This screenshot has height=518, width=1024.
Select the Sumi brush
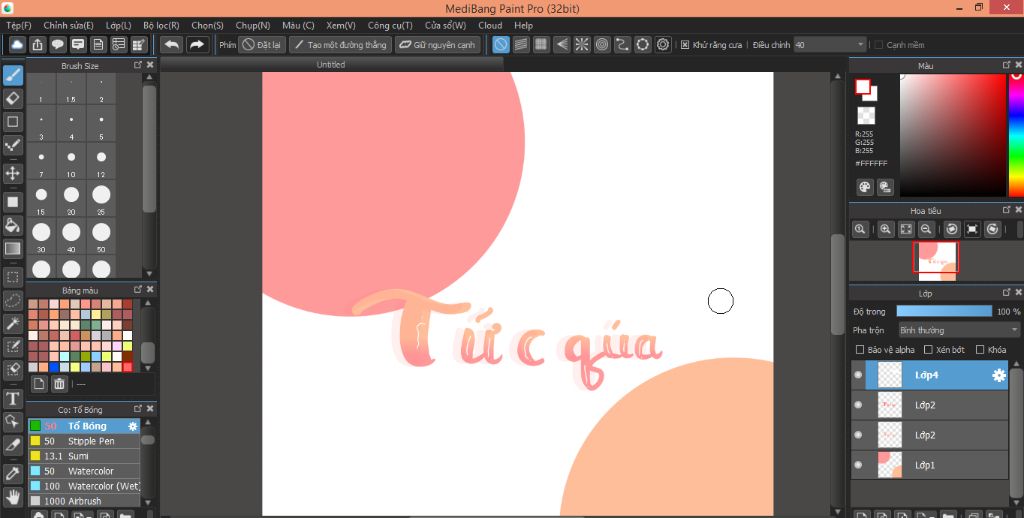tap(84, 456)
